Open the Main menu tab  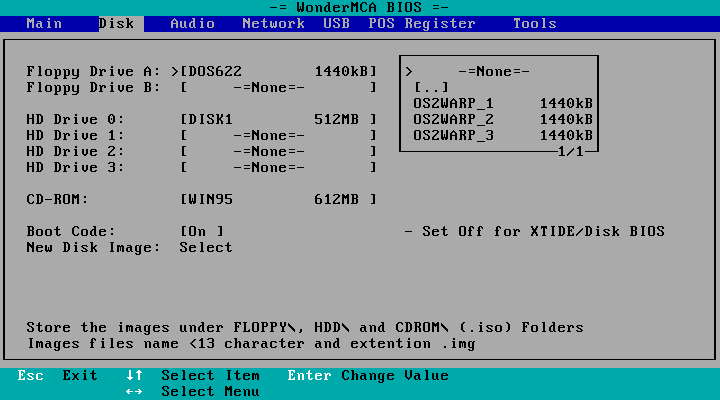[44, 23]
